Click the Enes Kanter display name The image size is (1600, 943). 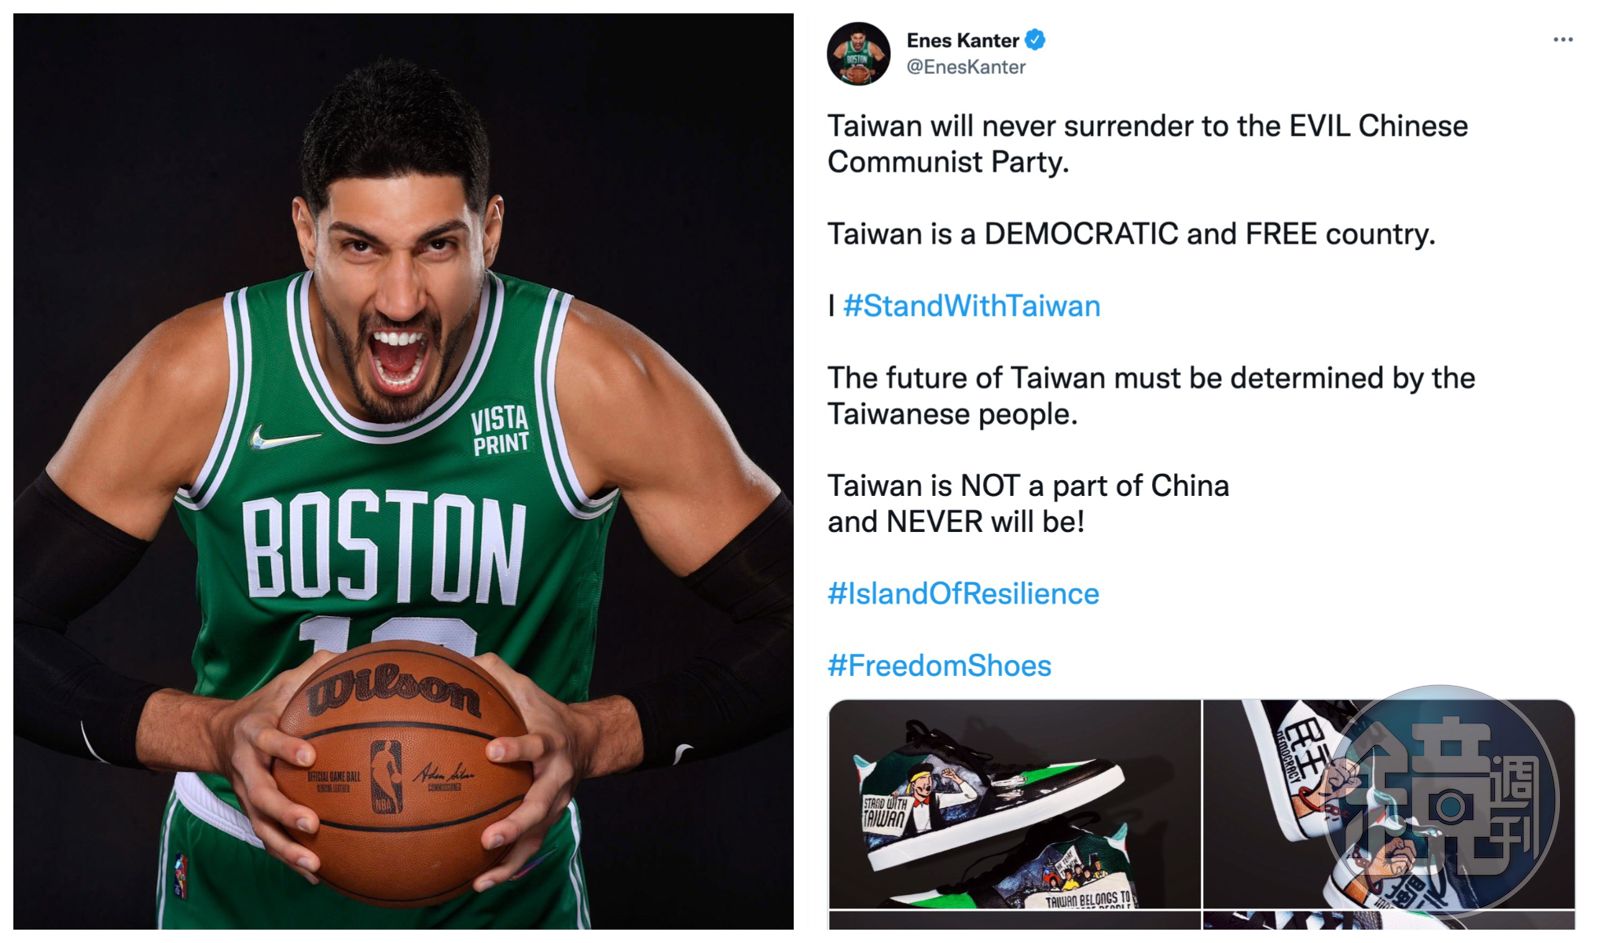click(x=962, y=40)
